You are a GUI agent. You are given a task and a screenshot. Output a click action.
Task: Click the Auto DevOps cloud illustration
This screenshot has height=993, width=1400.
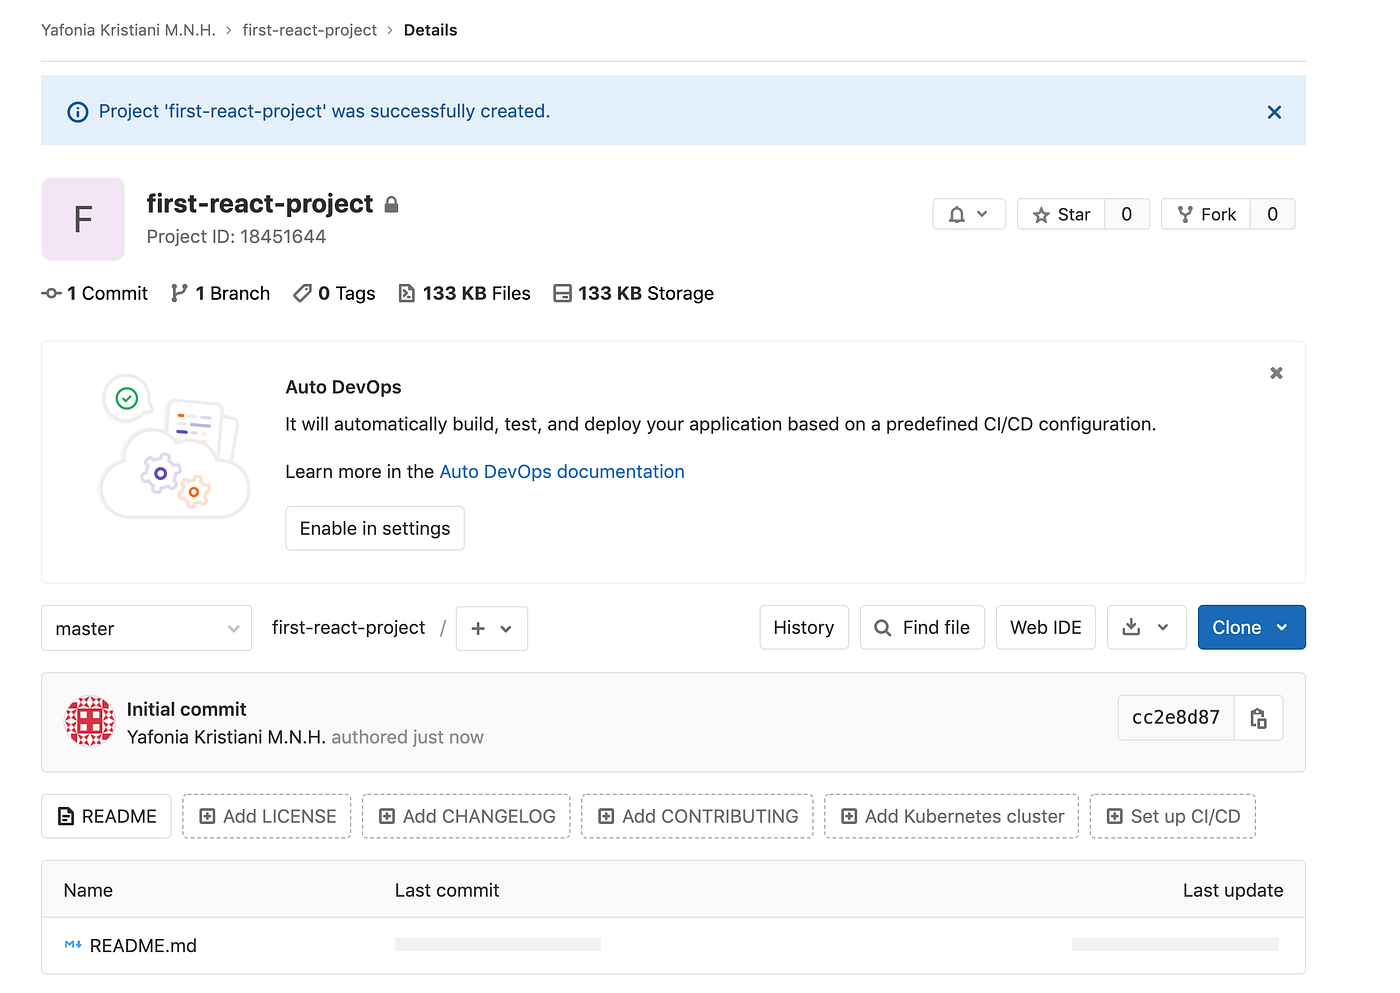(175, 446)
